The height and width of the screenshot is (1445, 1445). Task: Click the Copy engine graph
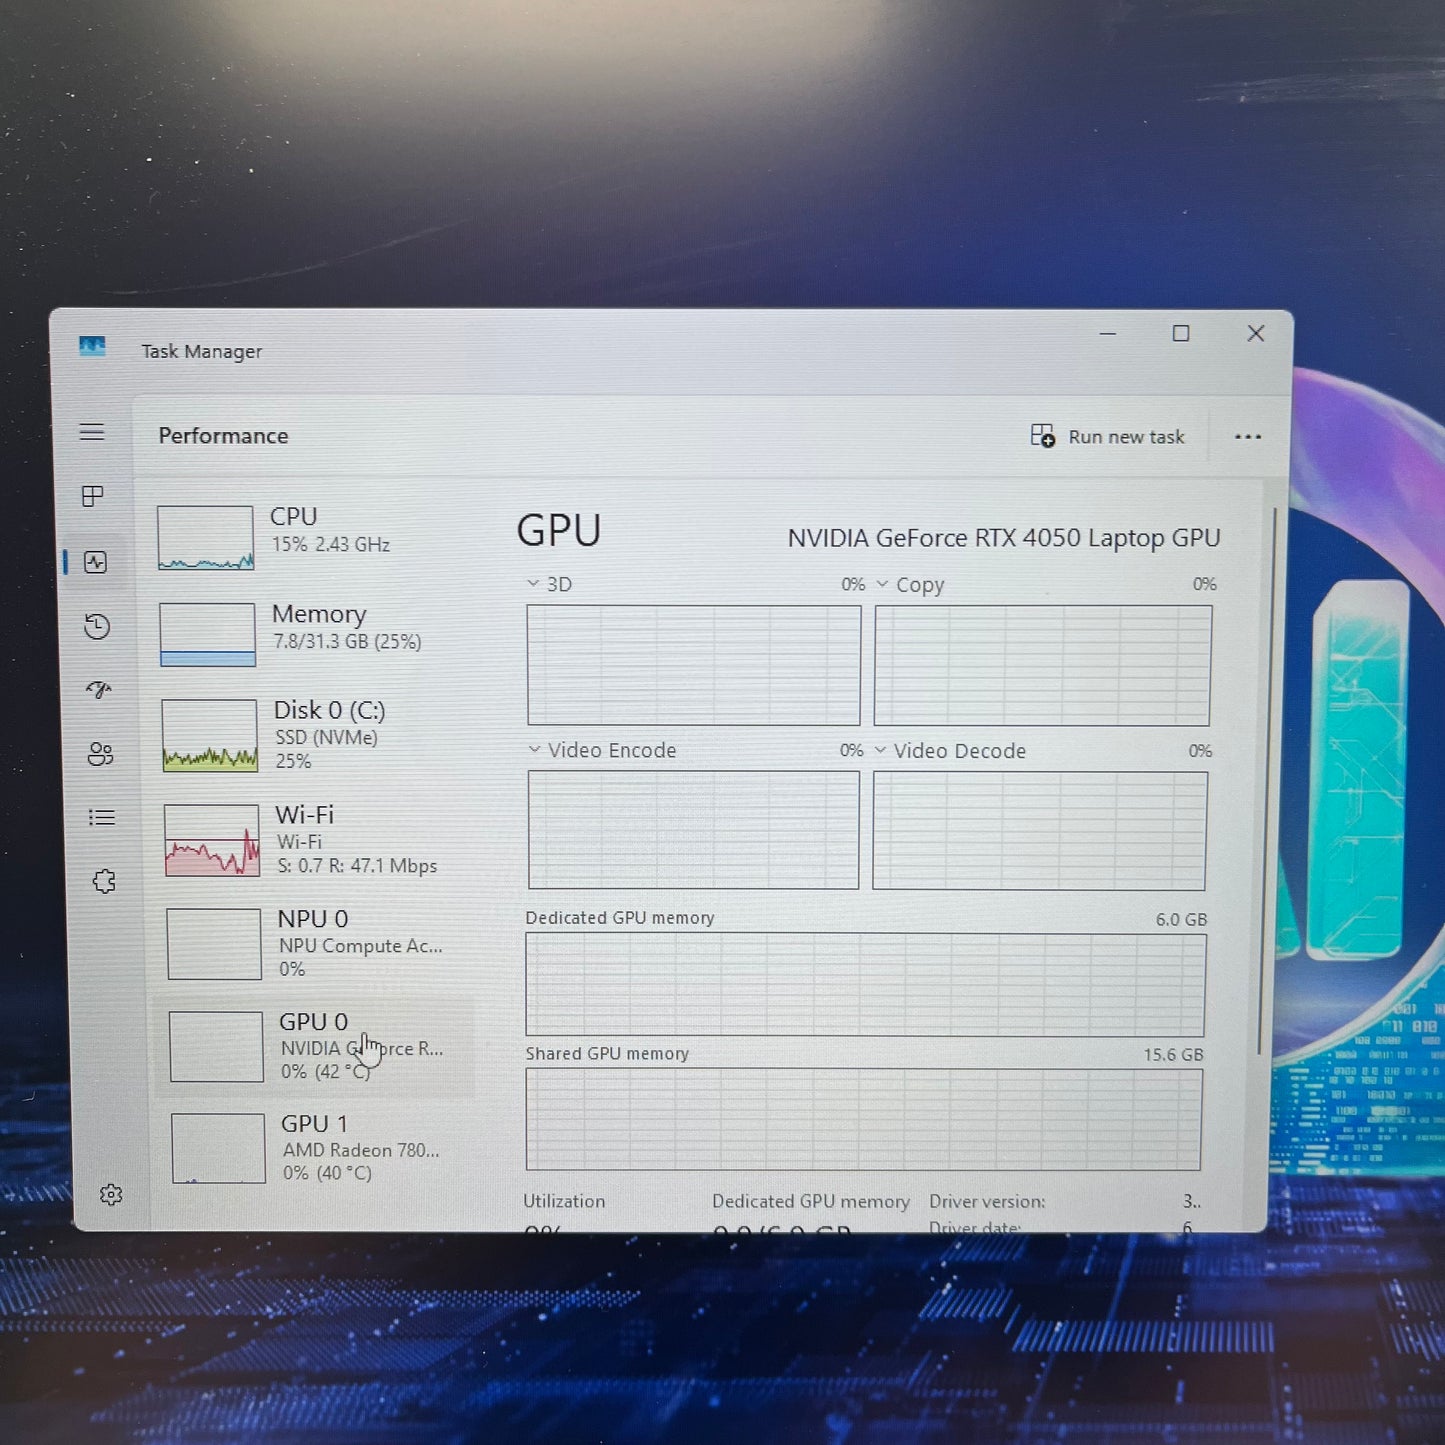point(1042,665)
